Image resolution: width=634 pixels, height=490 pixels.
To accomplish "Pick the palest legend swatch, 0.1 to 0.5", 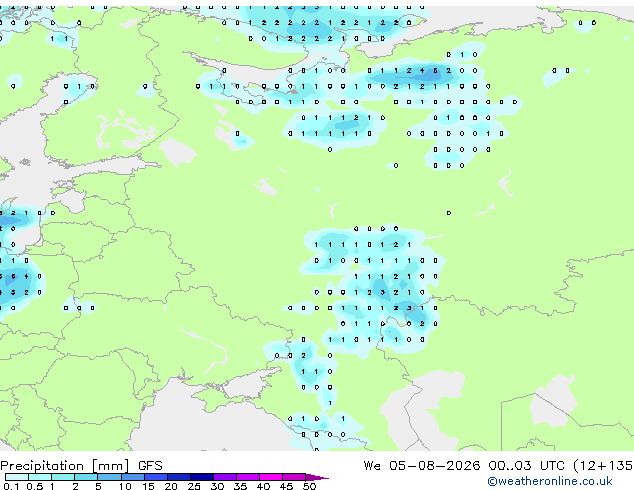I will [x=17, y=477].
